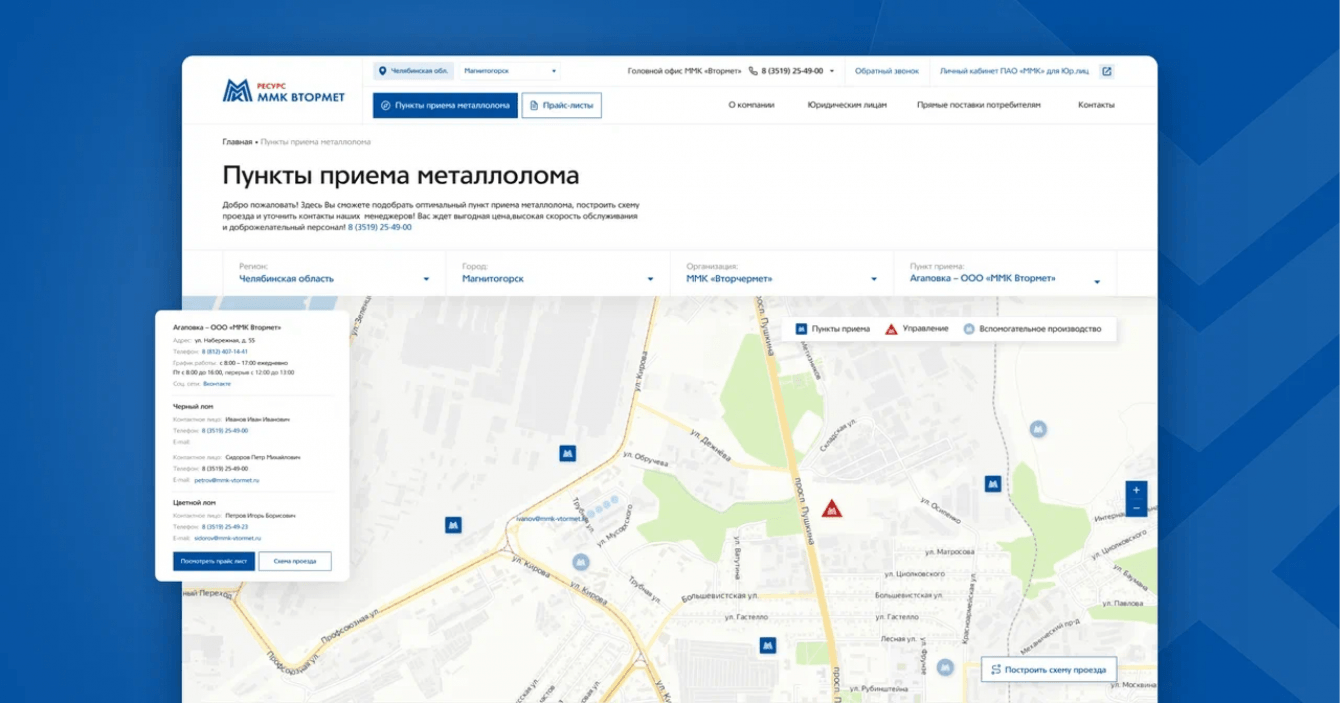1340x703 pixels.
Task: Click sidorov@mmk-vtormet.ru email link
Action: point(227,538)
